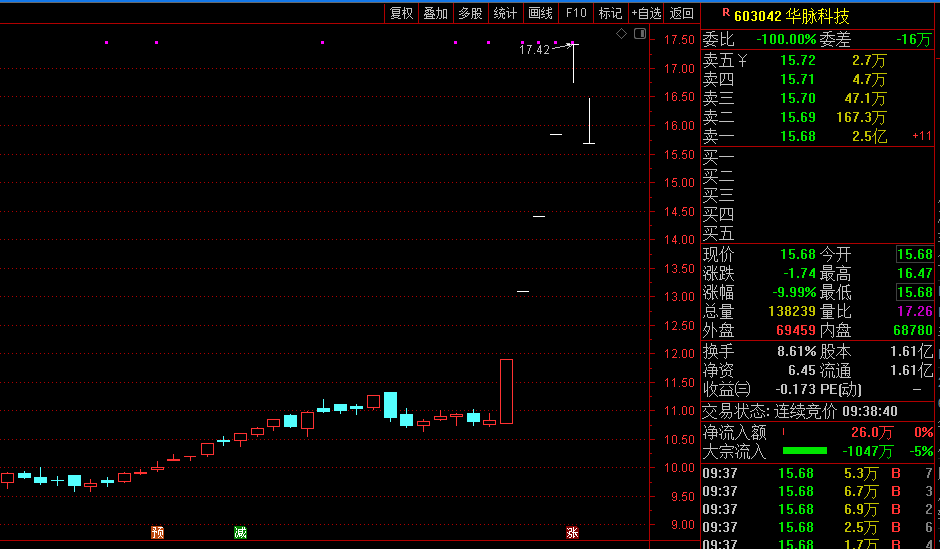Image resolution: width=940 pixels, height=549 pixels.
Task: Click the 最高 16.47 value
Action: (x=915, y=273)
